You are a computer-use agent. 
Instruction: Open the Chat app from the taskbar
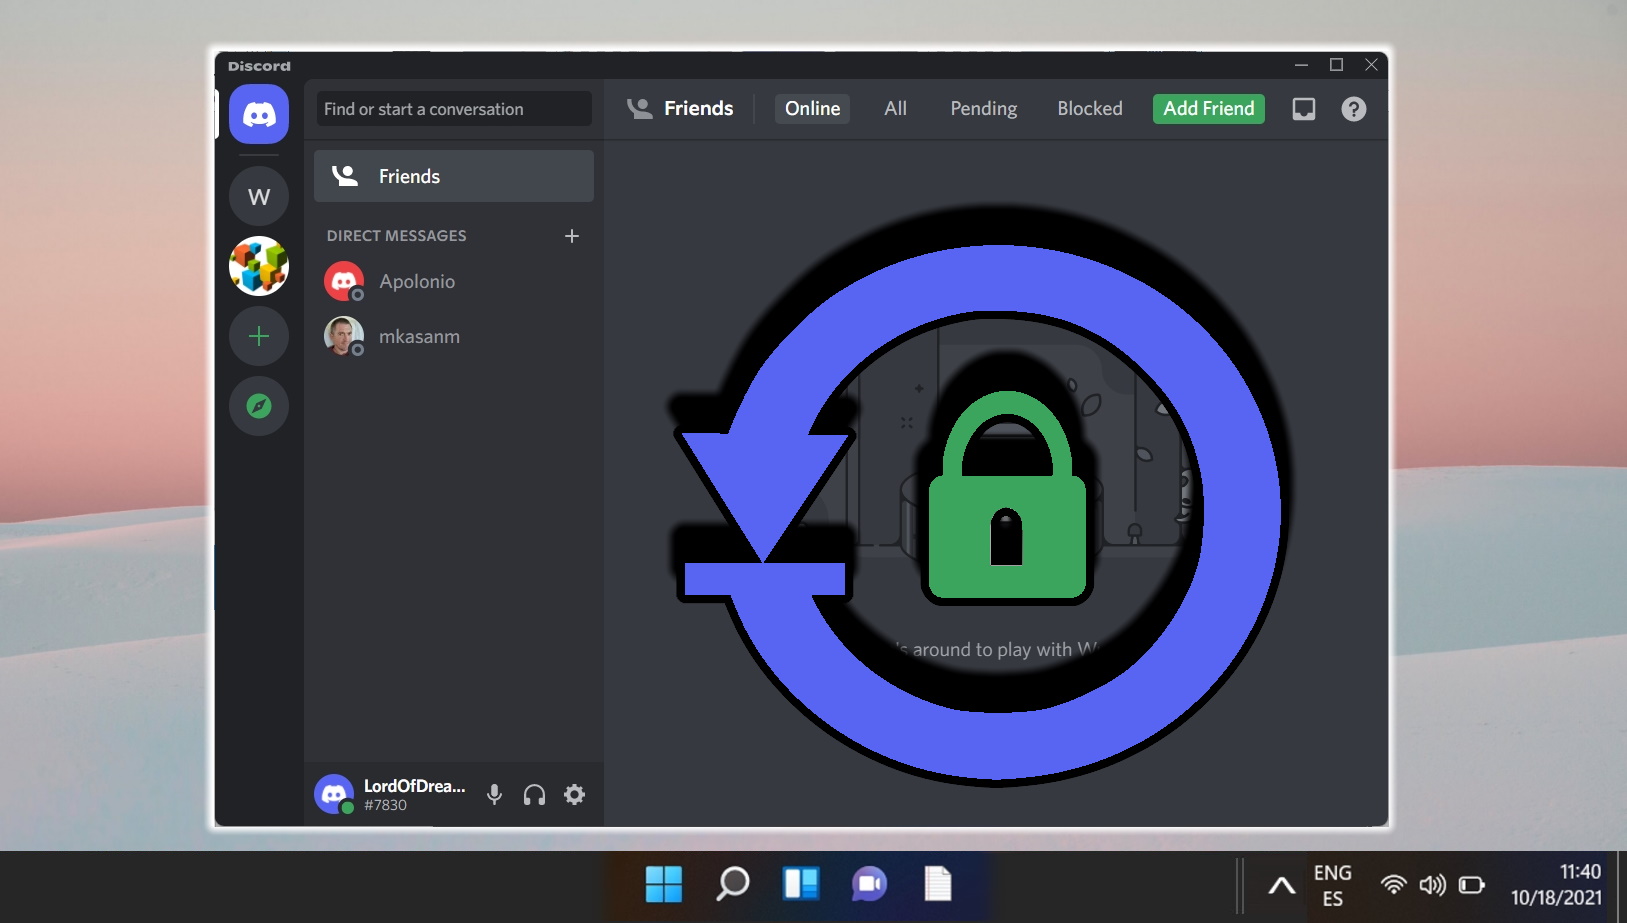[x=869, y=885]
